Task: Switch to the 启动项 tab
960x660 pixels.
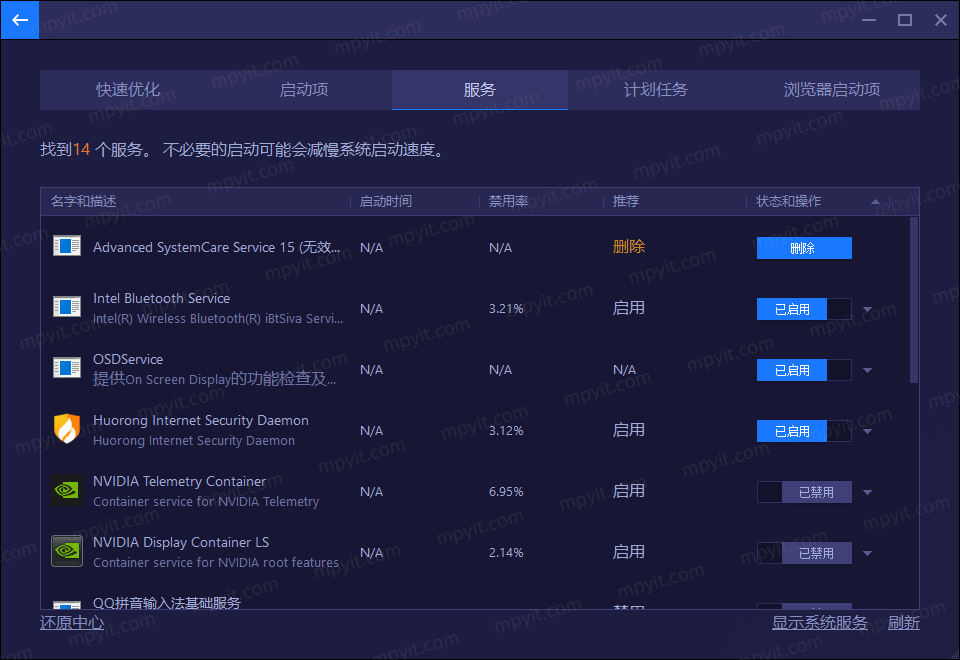Action: click(304, 90)
